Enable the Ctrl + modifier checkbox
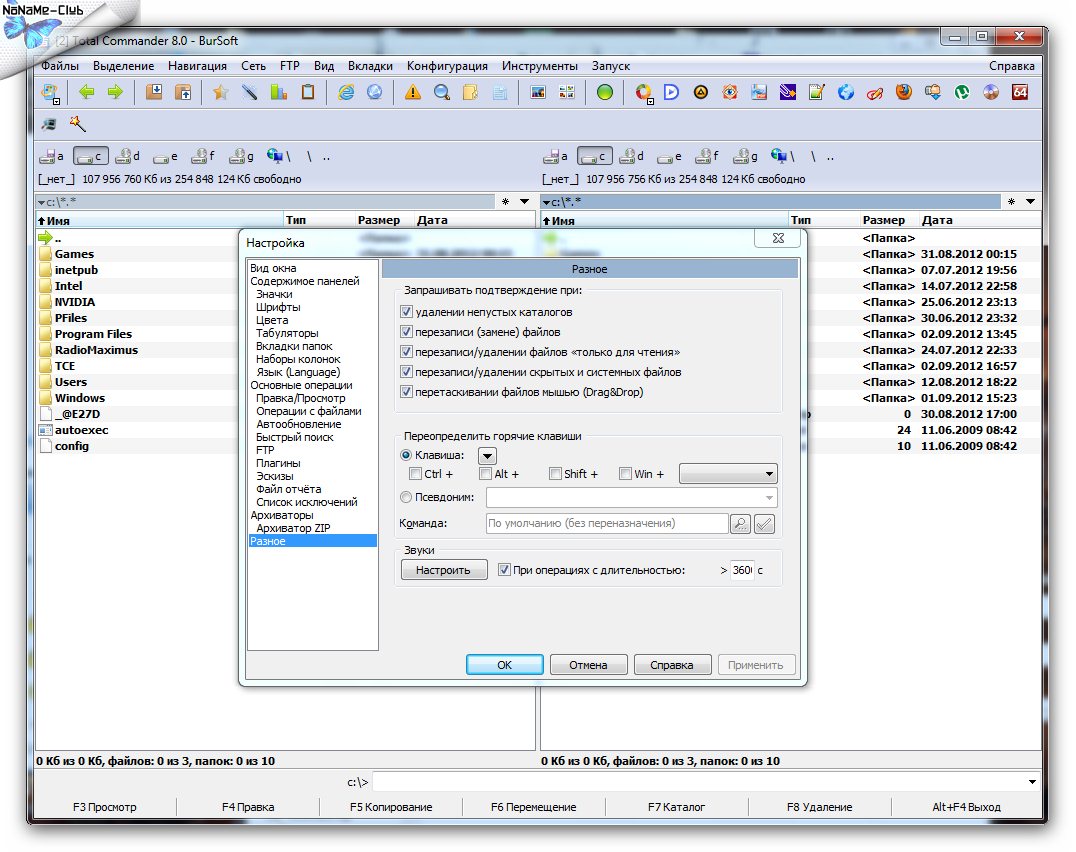1076x852 pixels. 416,474
